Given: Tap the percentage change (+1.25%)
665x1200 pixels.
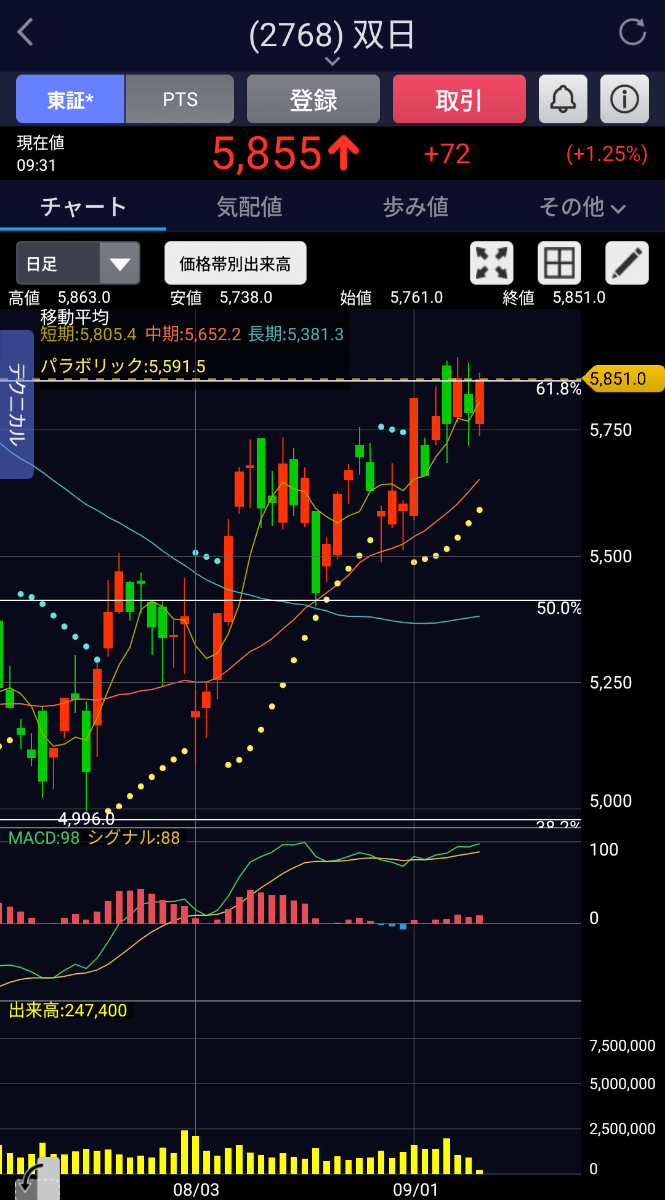Looking at the screenshot, I should (606, 154).
